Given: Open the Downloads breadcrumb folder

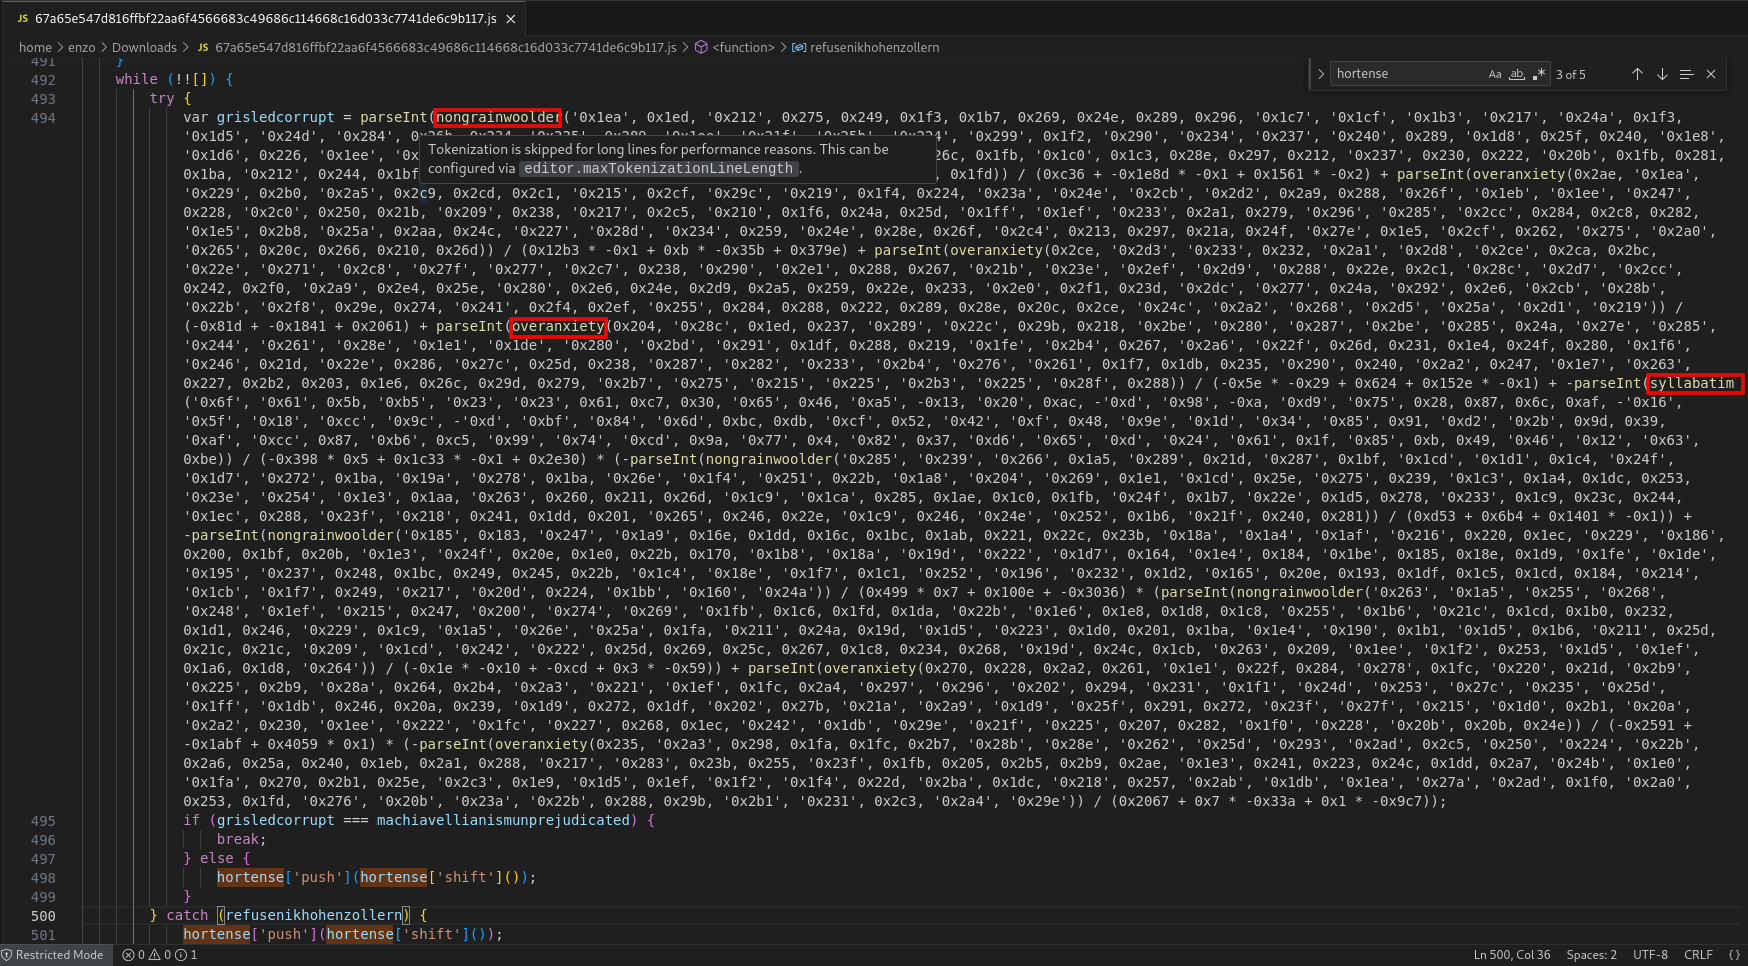Looking at the screenshot, I should coord(144,47).
